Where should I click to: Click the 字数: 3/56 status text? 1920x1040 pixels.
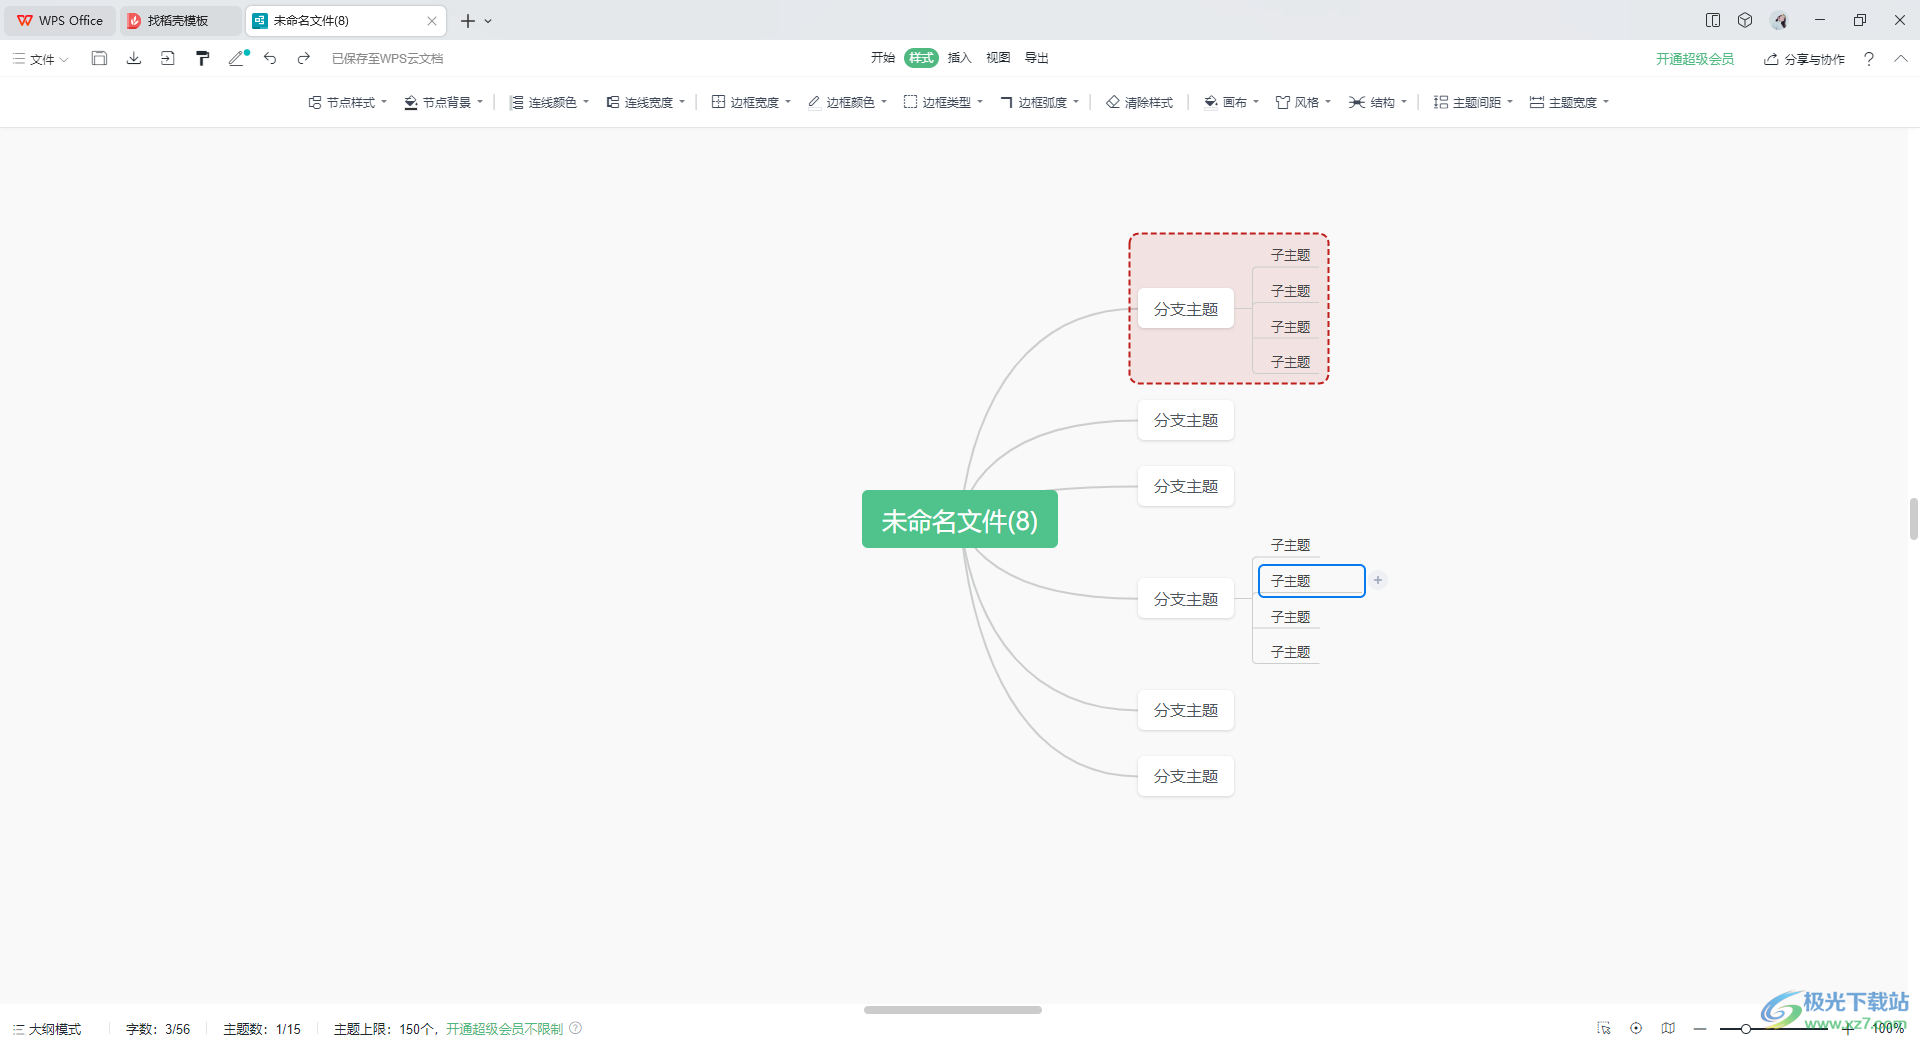pos(158,1029)
